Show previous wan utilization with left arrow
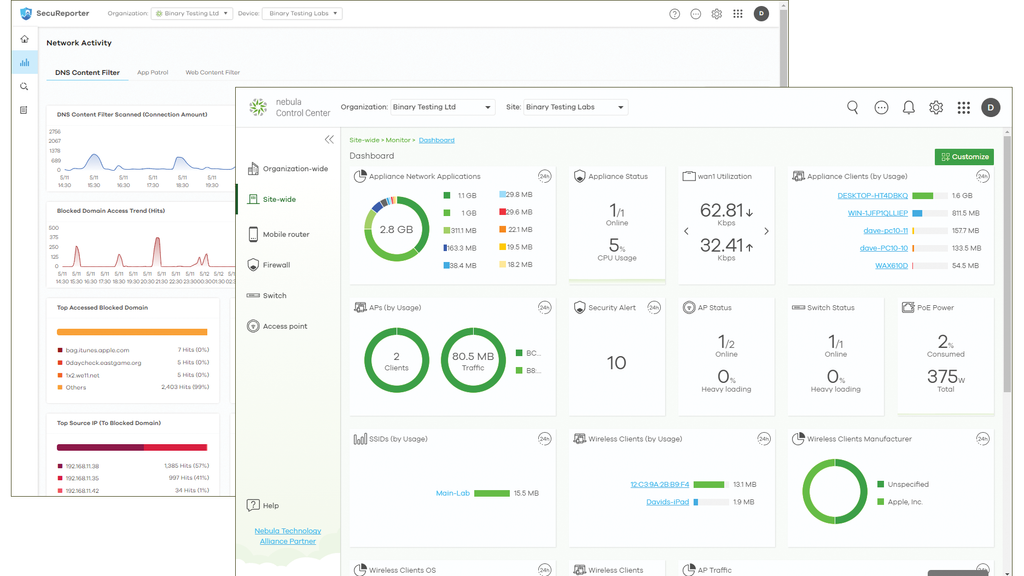The width and height of the screenshot is (1024, 576). pos(686,231)
